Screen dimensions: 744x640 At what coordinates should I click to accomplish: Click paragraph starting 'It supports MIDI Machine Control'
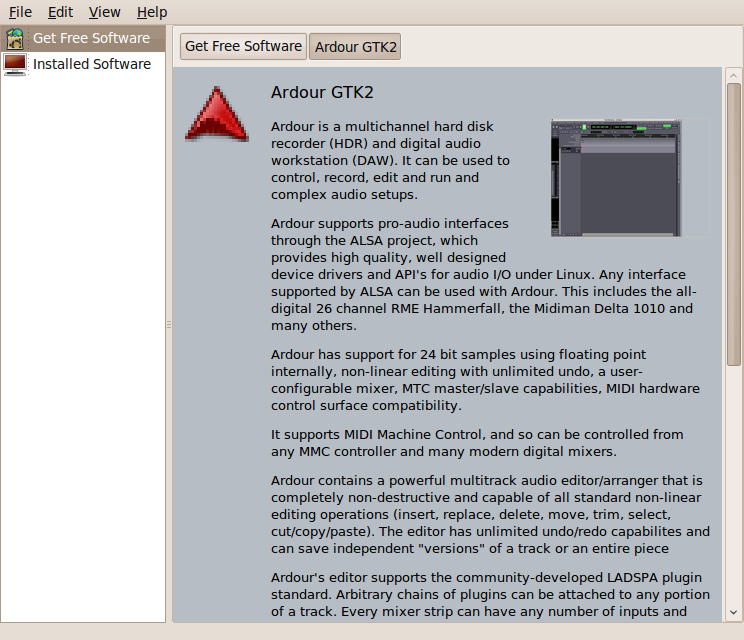(x=477, y=443)
